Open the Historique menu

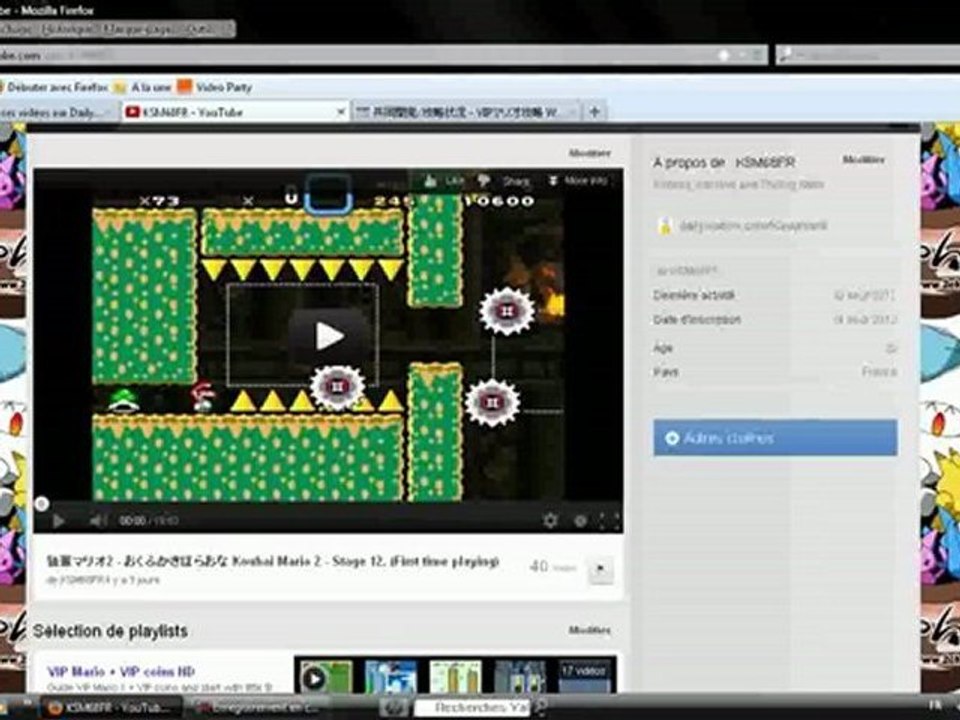[x=69, y=29]
